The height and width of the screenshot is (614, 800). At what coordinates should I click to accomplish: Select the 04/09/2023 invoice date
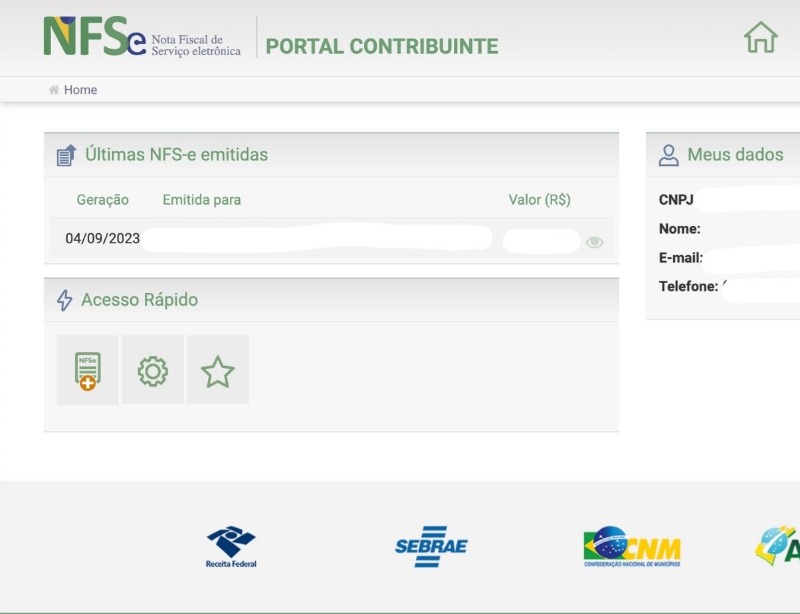(x=102, y=239)
